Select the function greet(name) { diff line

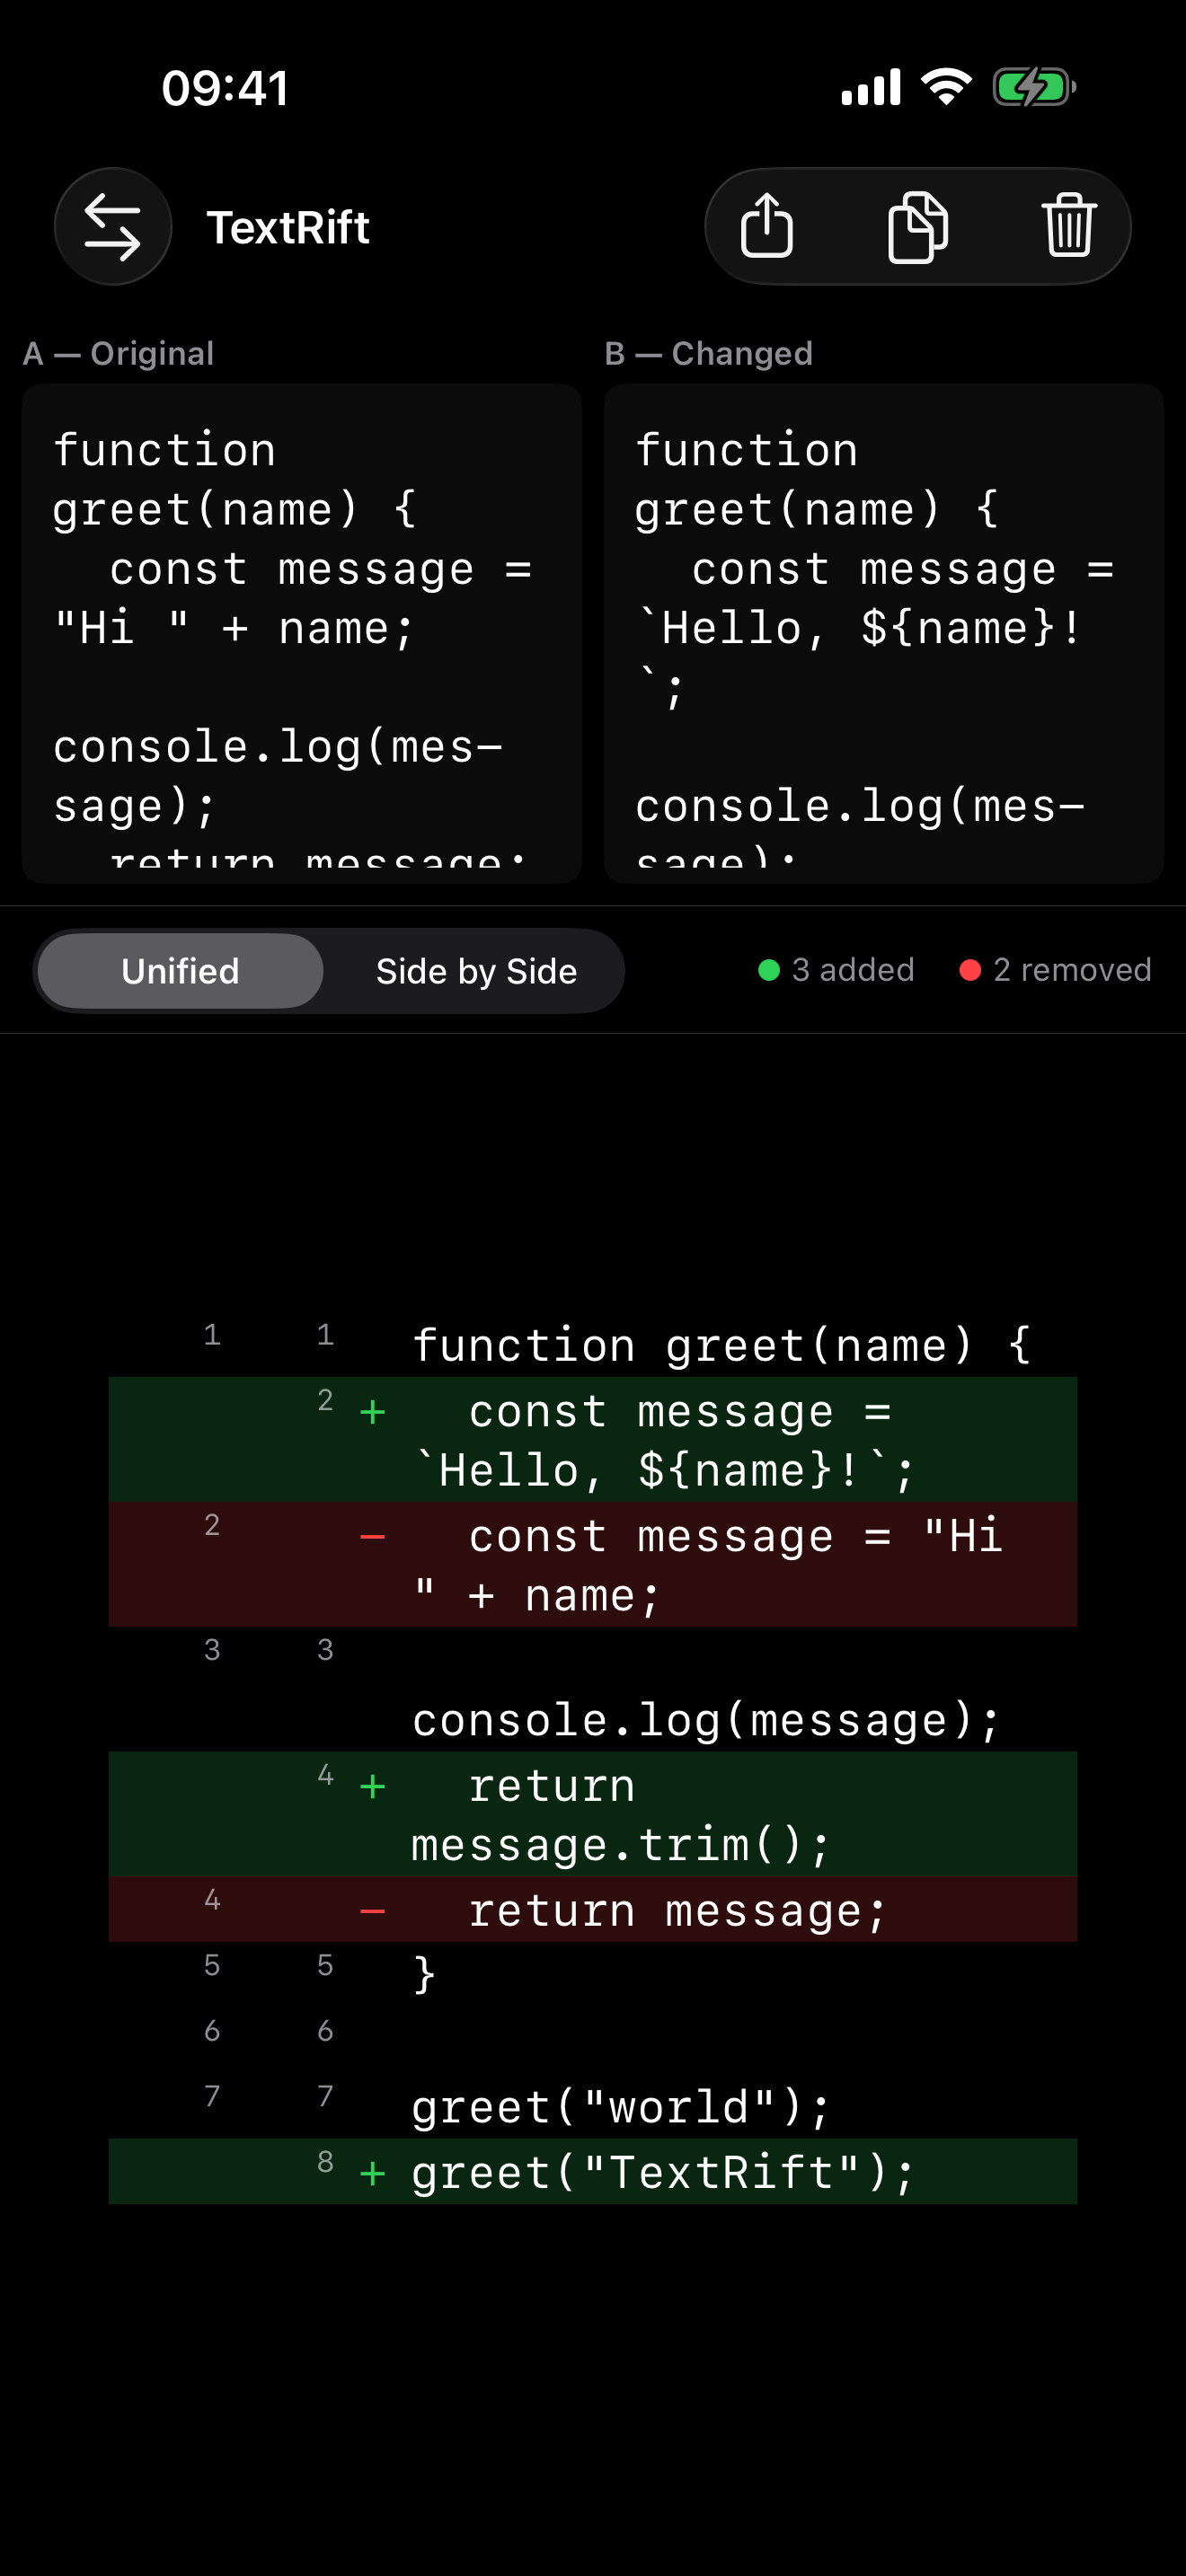(593, 1344)
